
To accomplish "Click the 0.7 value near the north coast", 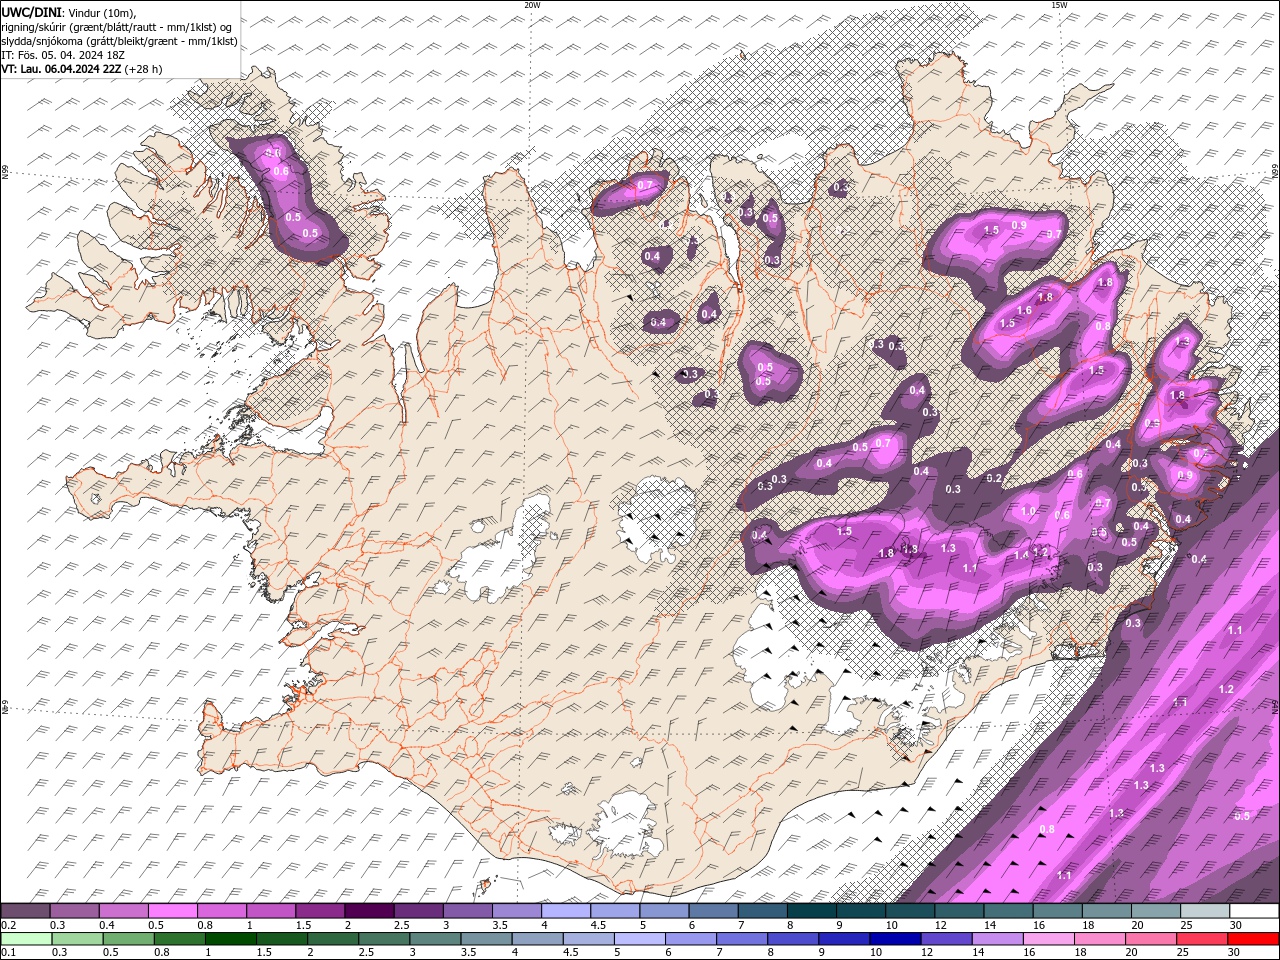I will tap(644, 185).
